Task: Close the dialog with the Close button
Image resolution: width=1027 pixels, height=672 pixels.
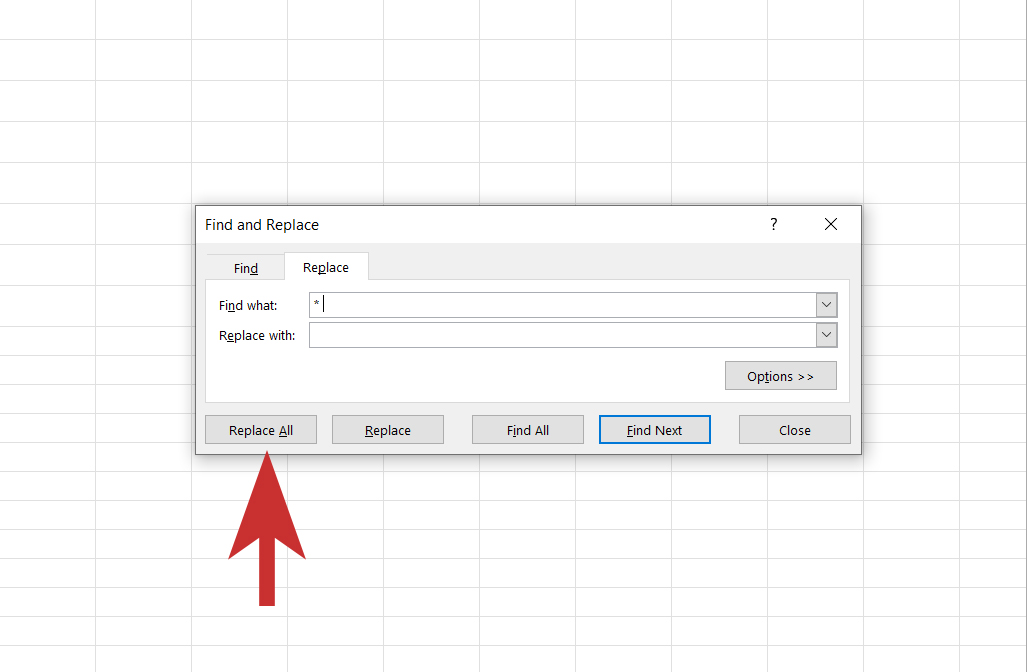Action: 794,430
